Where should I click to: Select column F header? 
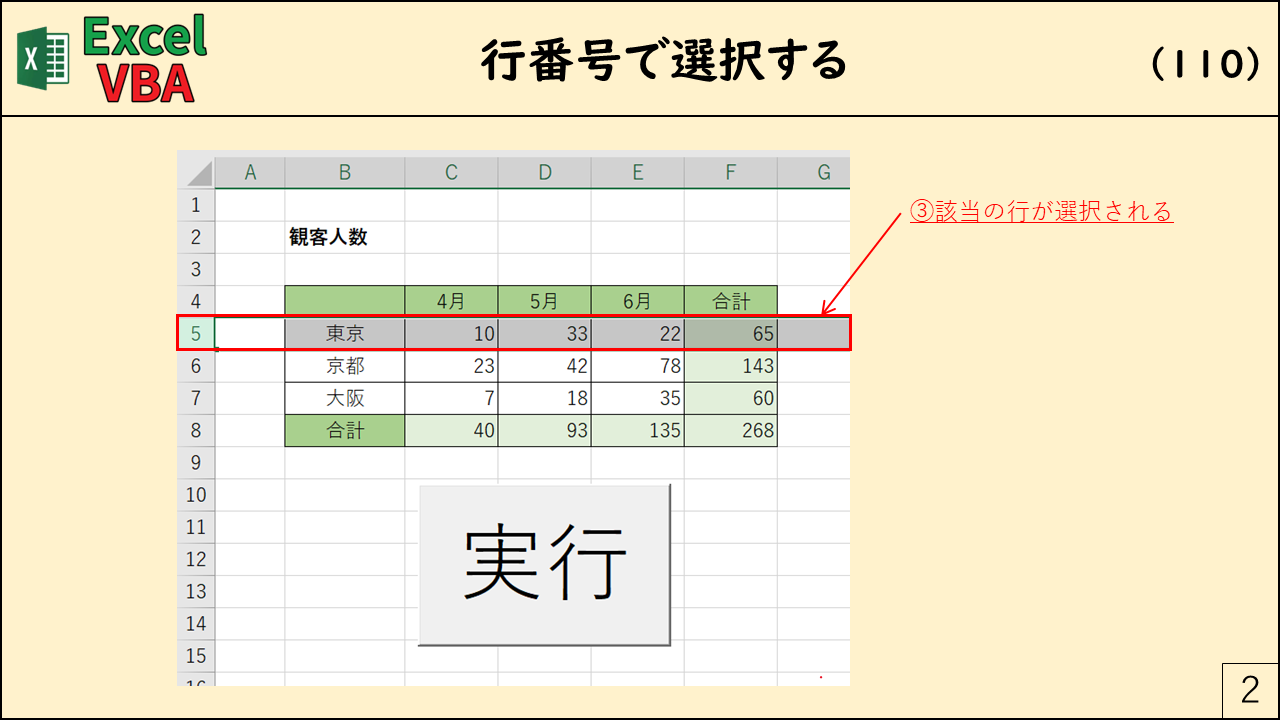tap(730, 173)
